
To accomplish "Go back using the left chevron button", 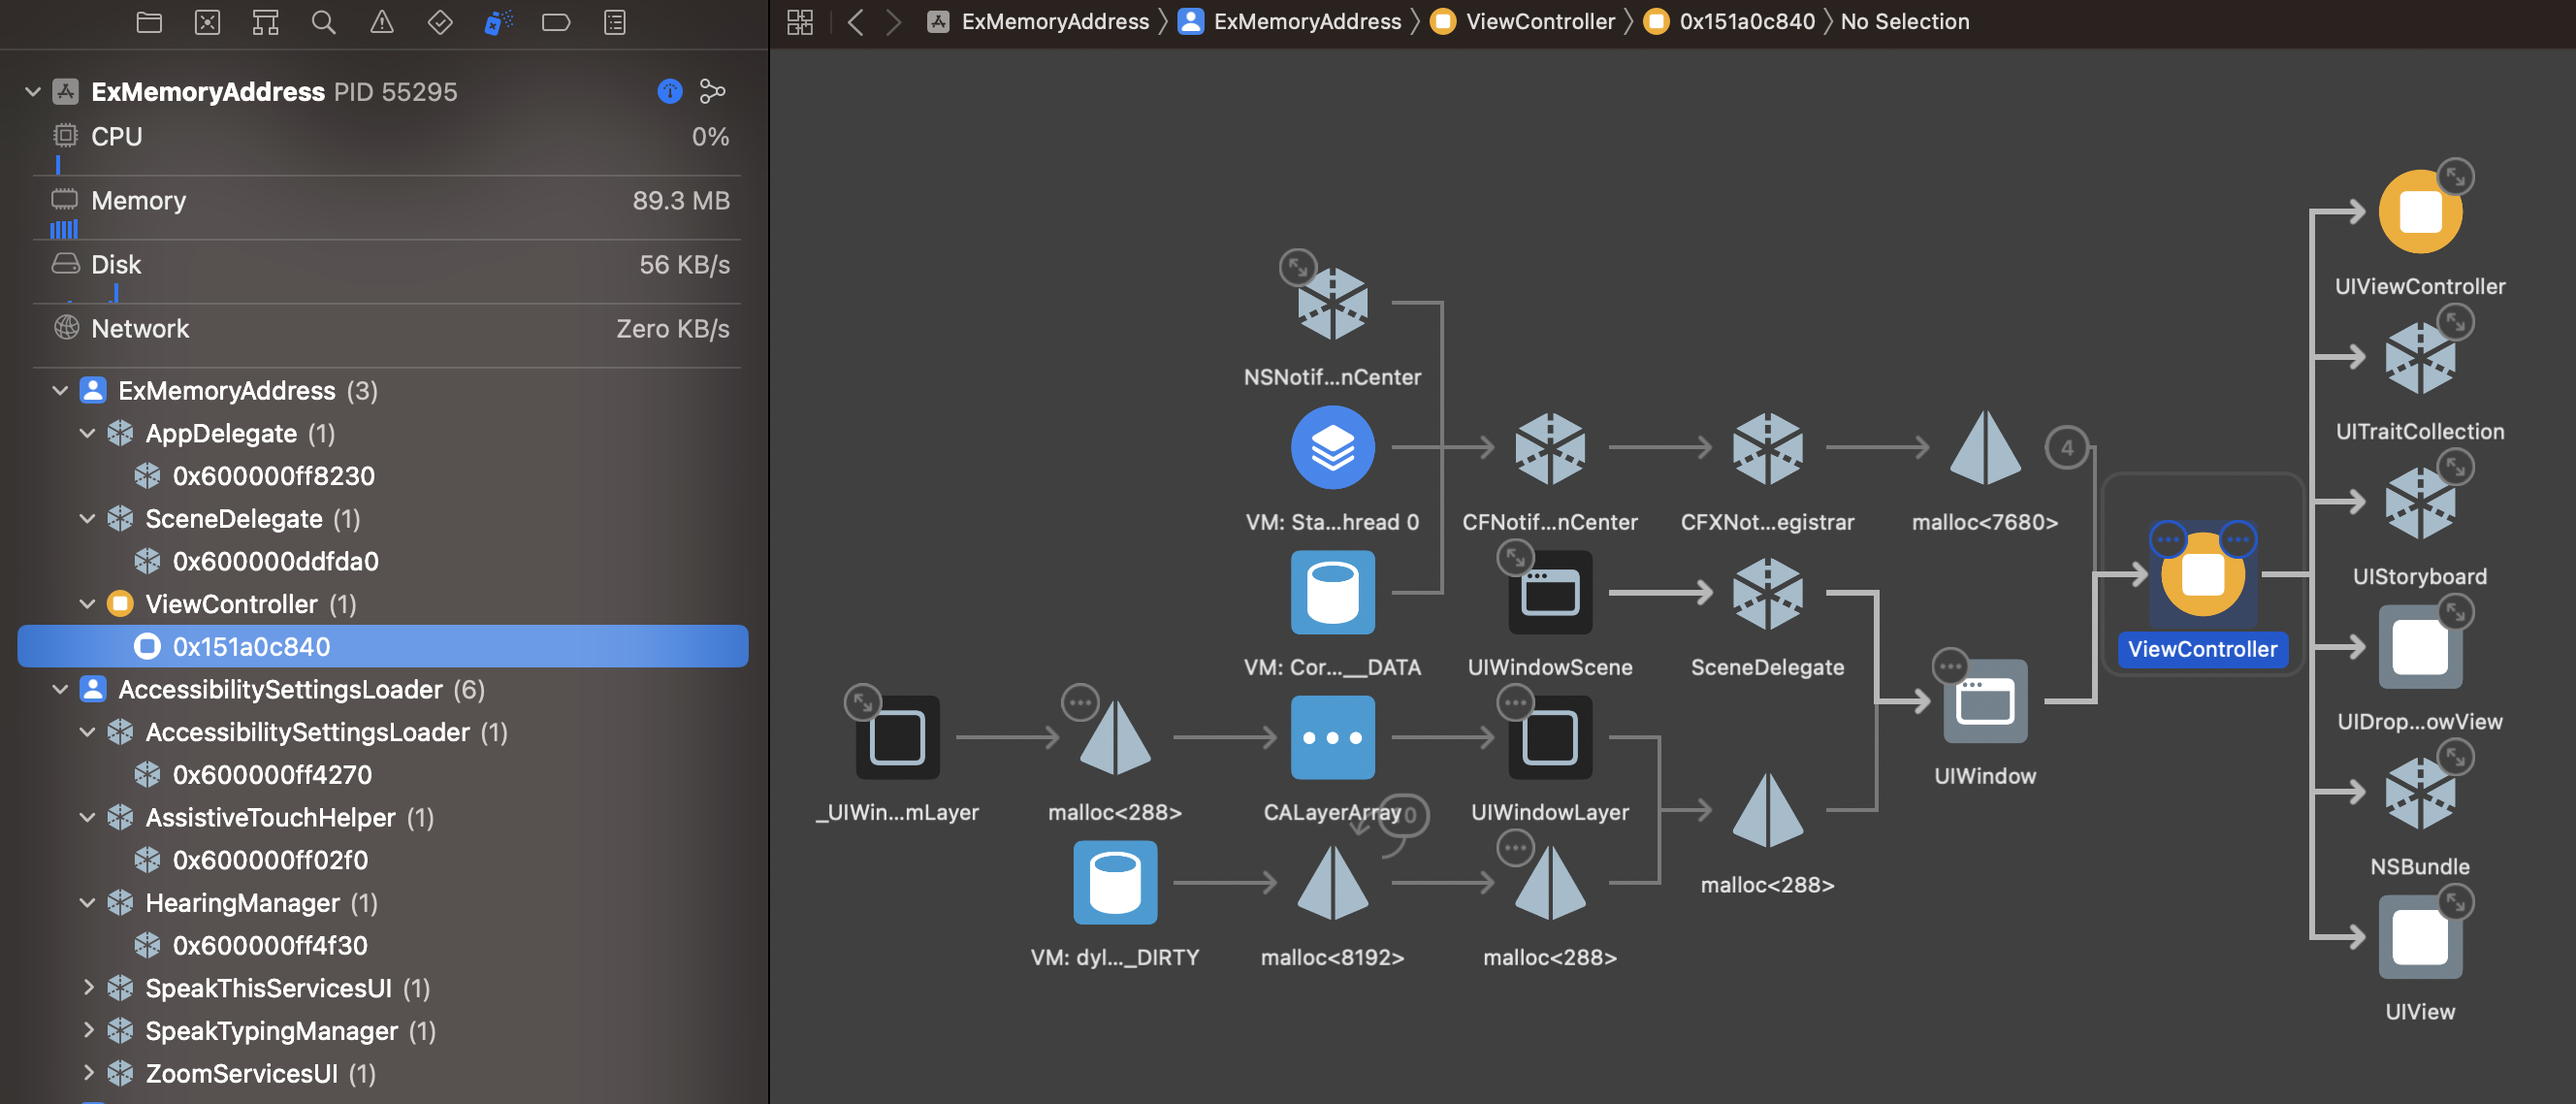I will pyautogui.click(x=855, y=22).
